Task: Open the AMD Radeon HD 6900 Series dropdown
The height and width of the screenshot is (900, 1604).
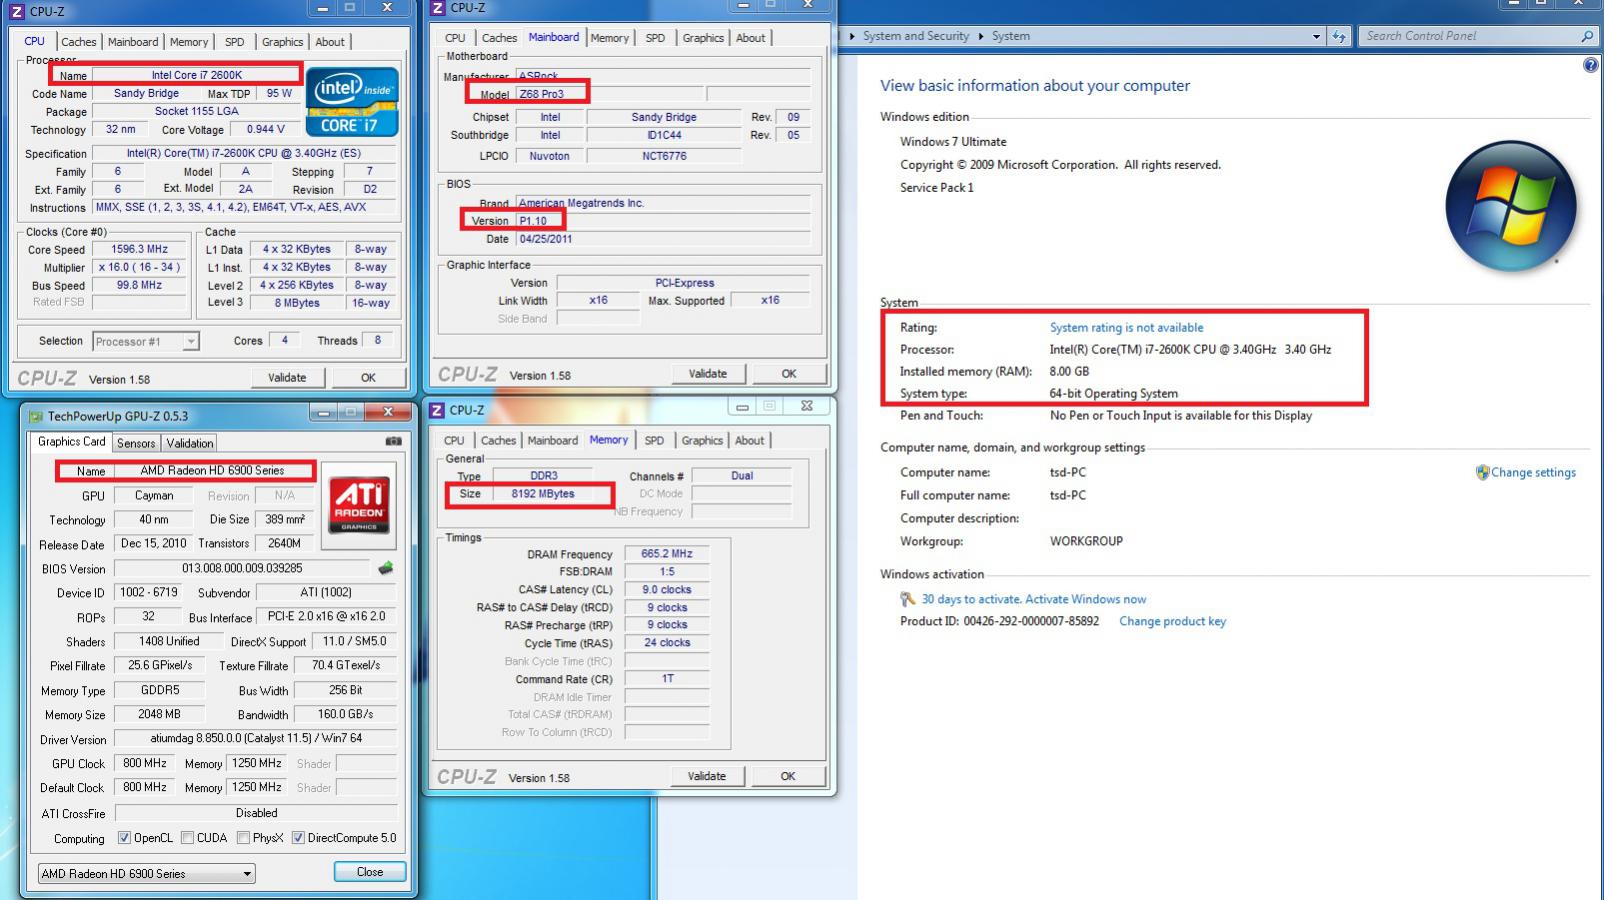Action: click(146, 874)
